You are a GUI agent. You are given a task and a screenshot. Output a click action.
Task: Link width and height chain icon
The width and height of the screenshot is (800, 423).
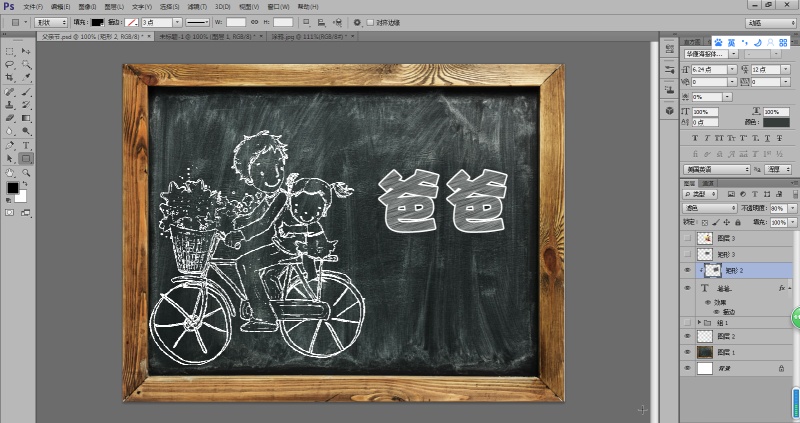pos(254,22)
